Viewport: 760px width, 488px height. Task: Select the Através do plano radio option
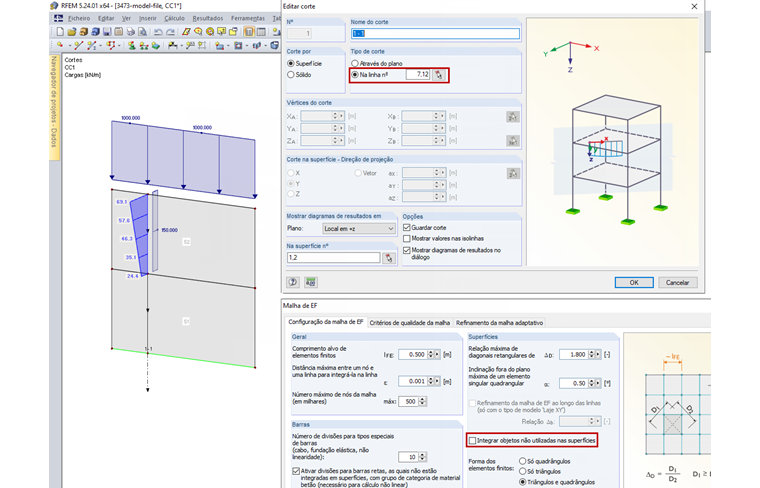355,63
